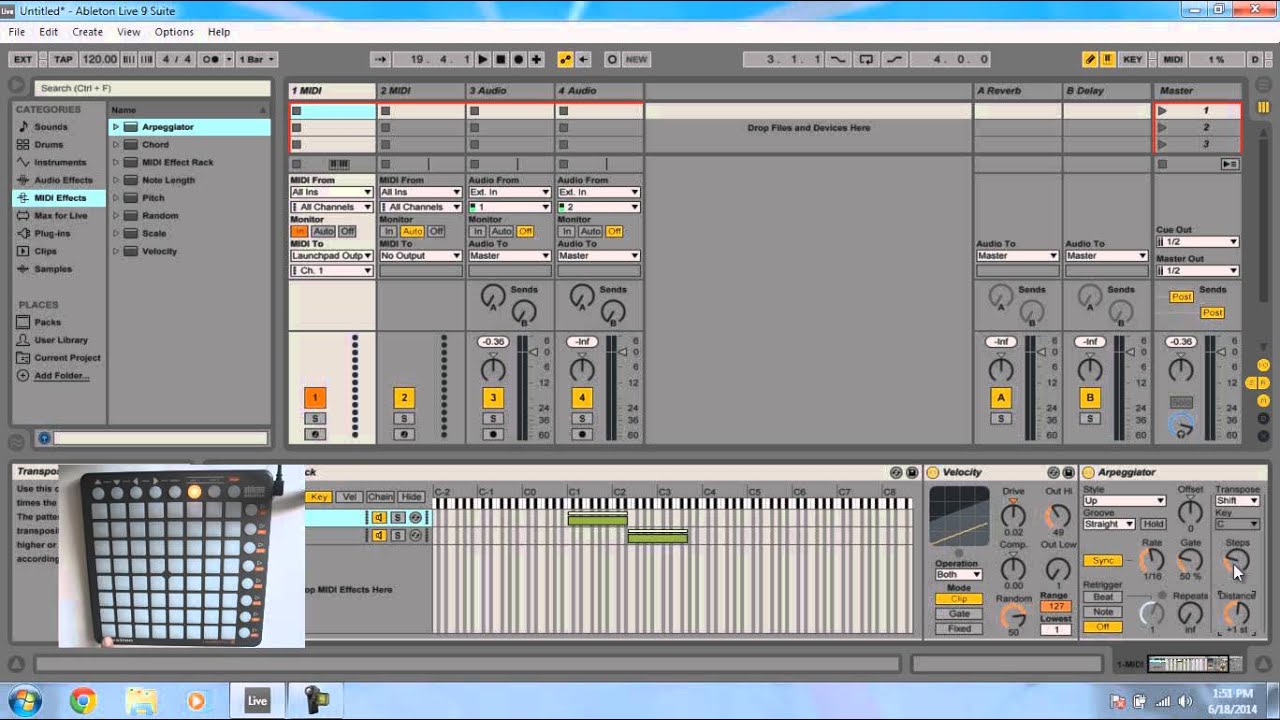The width and height of the screenshot is (1280, 720).
Task: Toggle Arpeggiator Sync button
Action: tap(1102, 561)
